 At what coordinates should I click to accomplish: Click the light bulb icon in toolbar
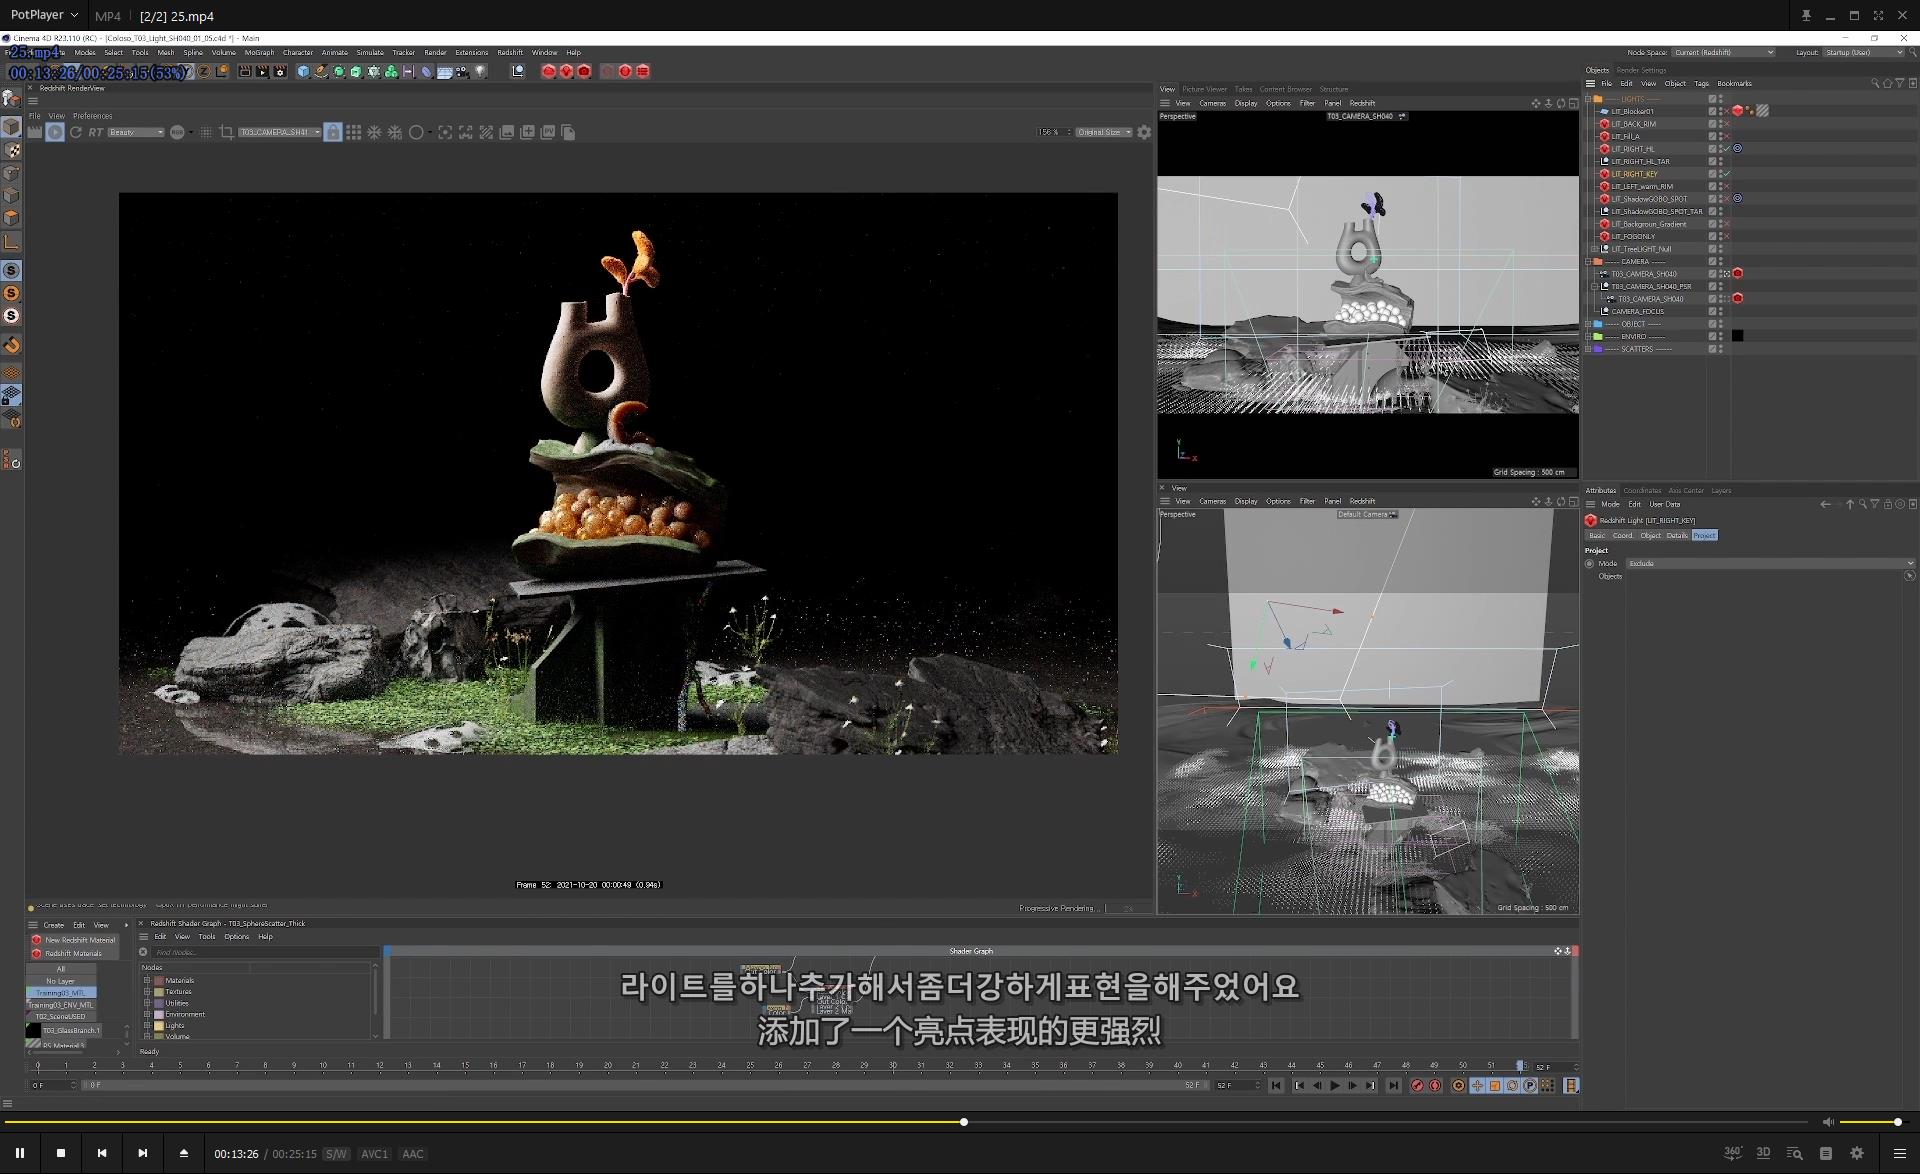pos(481,71)
